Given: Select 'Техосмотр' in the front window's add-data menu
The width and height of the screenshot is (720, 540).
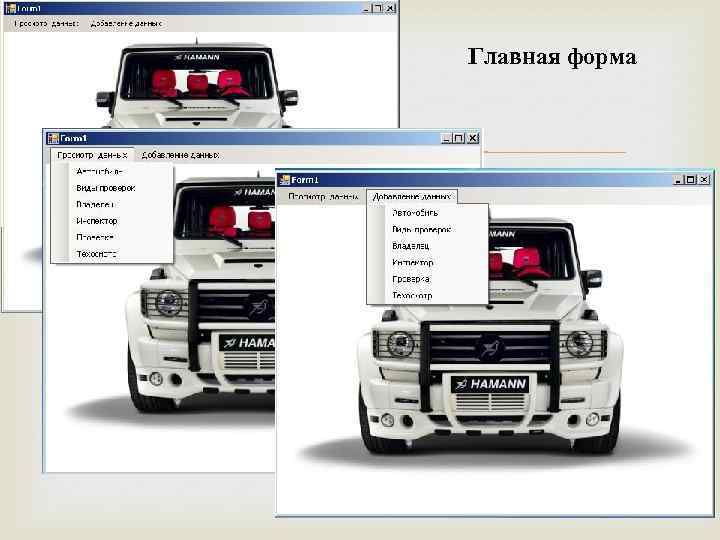Looking at the screenshot, I should (x=412, y=296).
